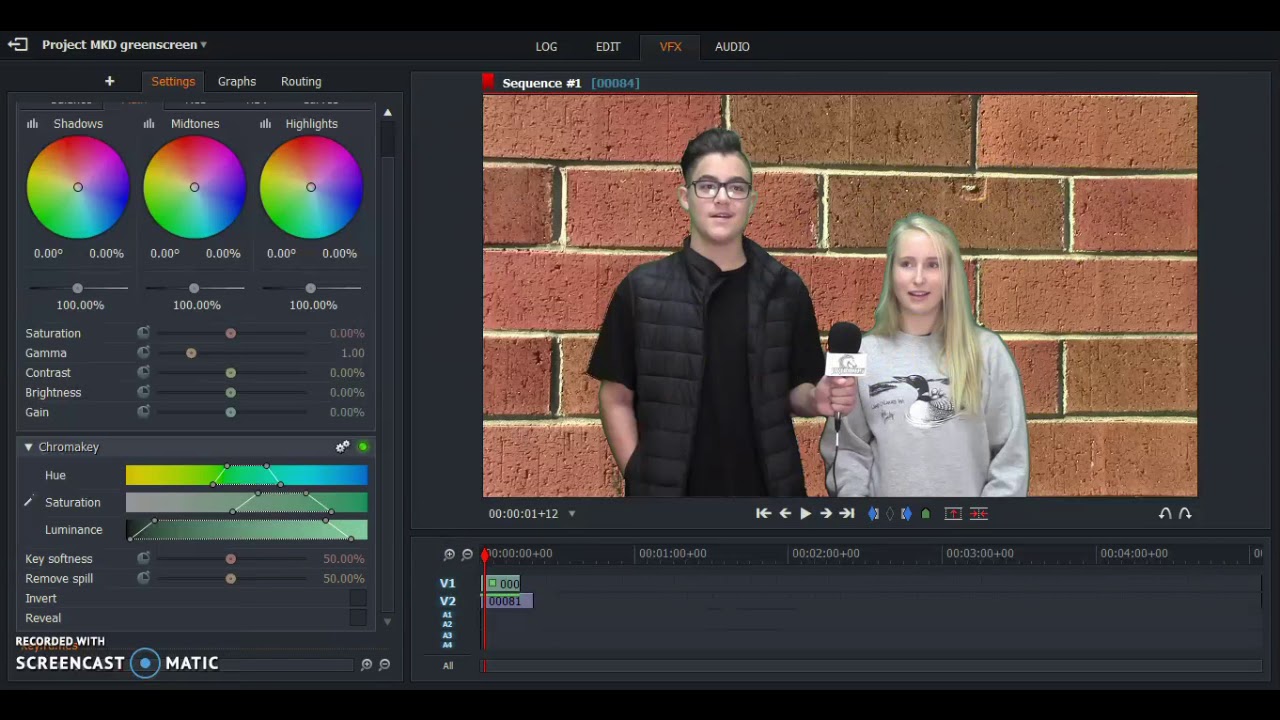1280x720 pixels.
Task: Open the timecode dropdown arrow
Action: click(x=572, y=514)
